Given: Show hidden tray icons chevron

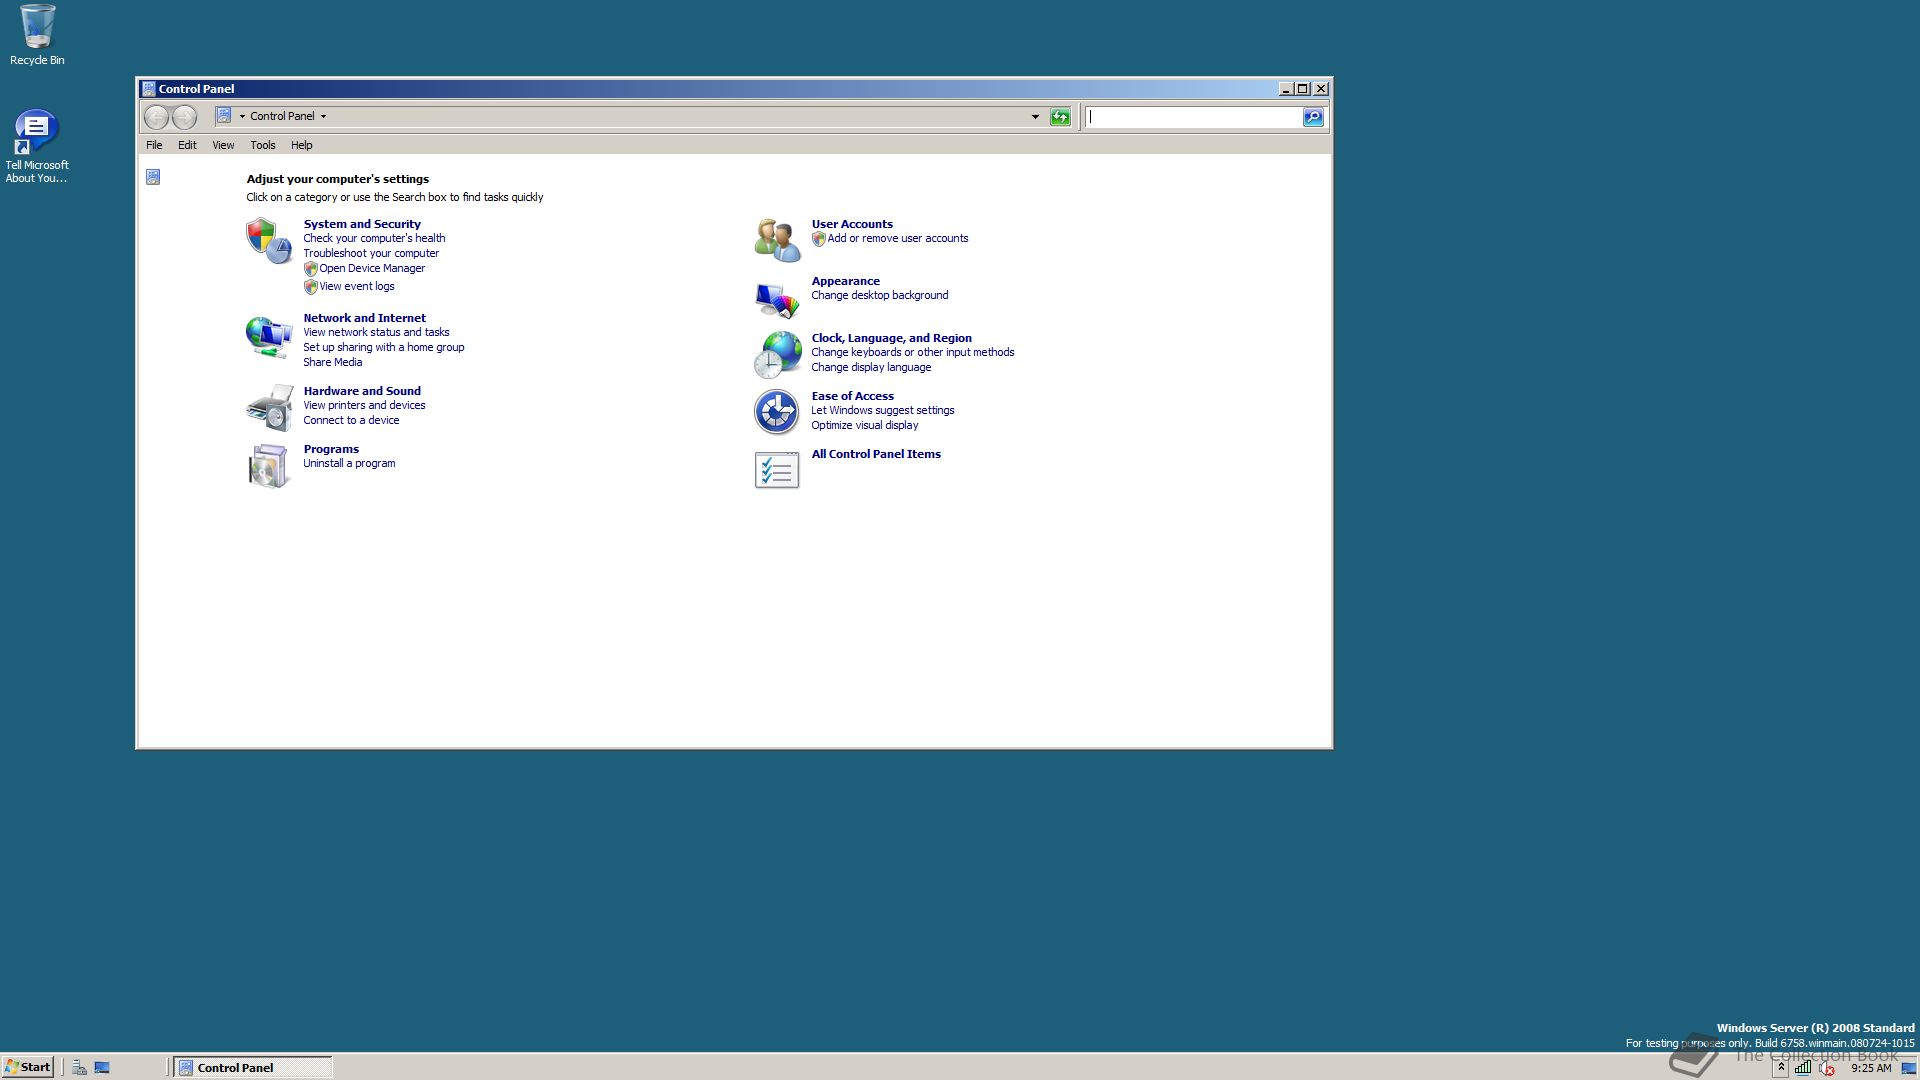Looking at the screenshot, I should click(1781, 1067).
